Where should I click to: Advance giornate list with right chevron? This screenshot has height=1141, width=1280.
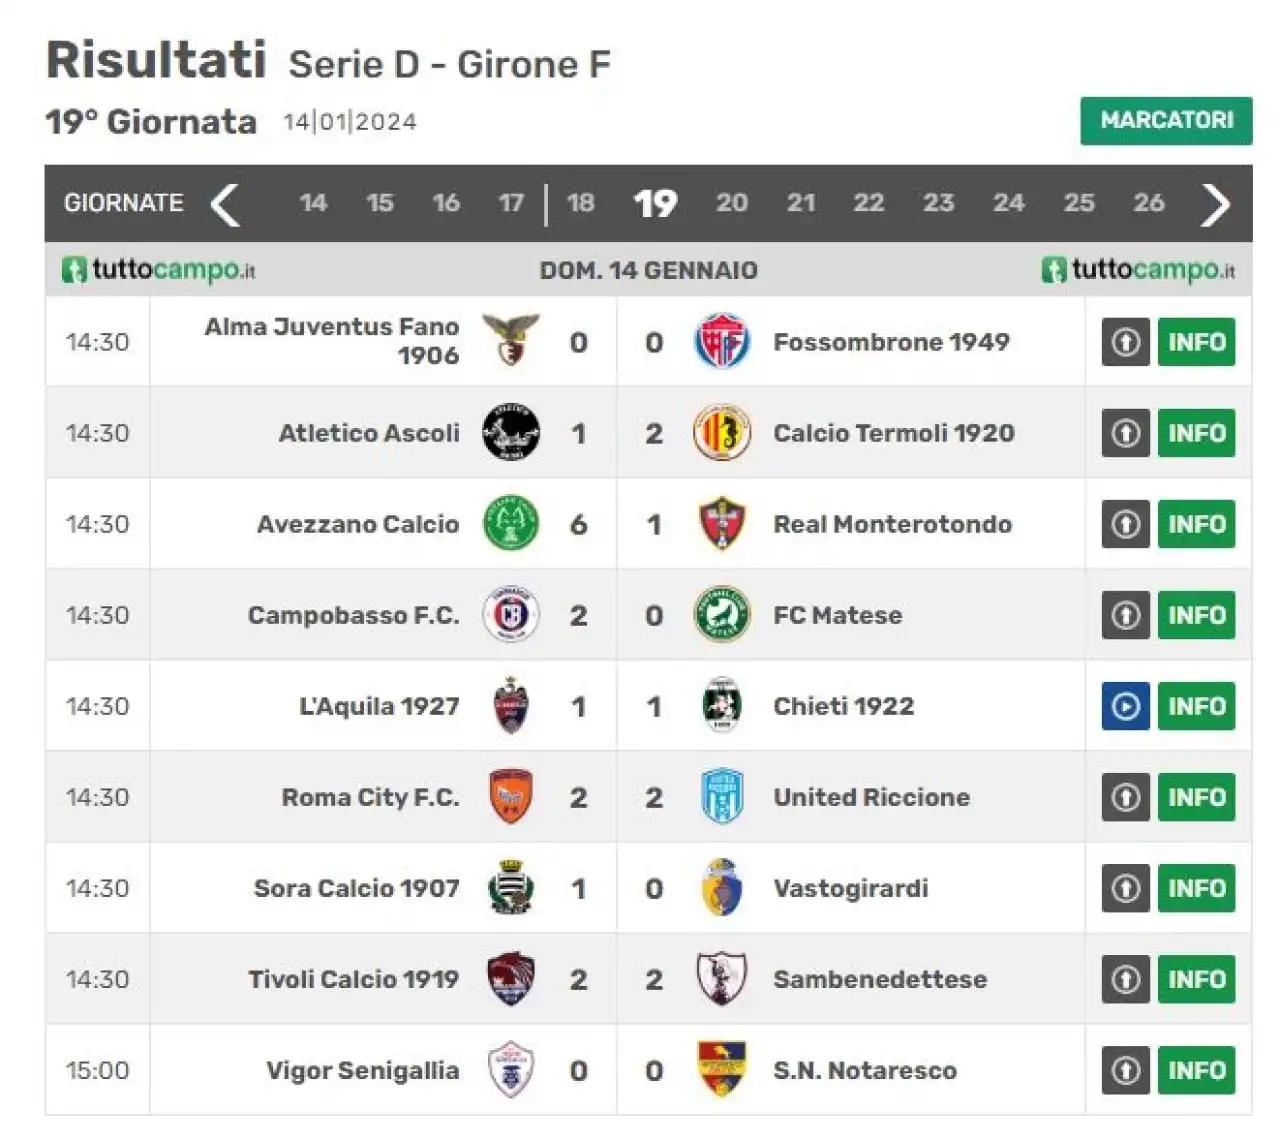(x=1215, y=204)
